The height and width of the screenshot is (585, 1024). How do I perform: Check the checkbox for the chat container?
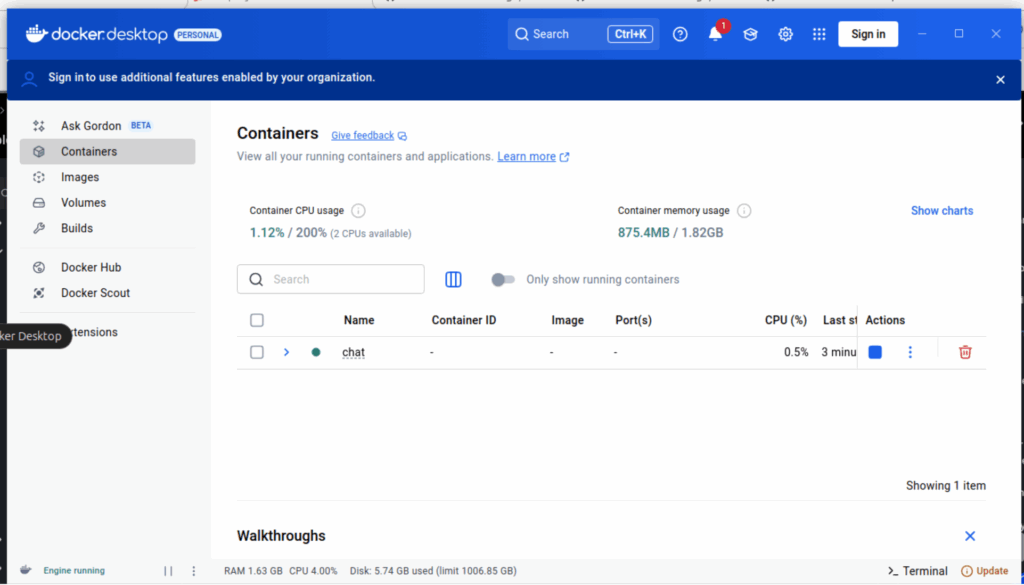(x=257, y=353)
